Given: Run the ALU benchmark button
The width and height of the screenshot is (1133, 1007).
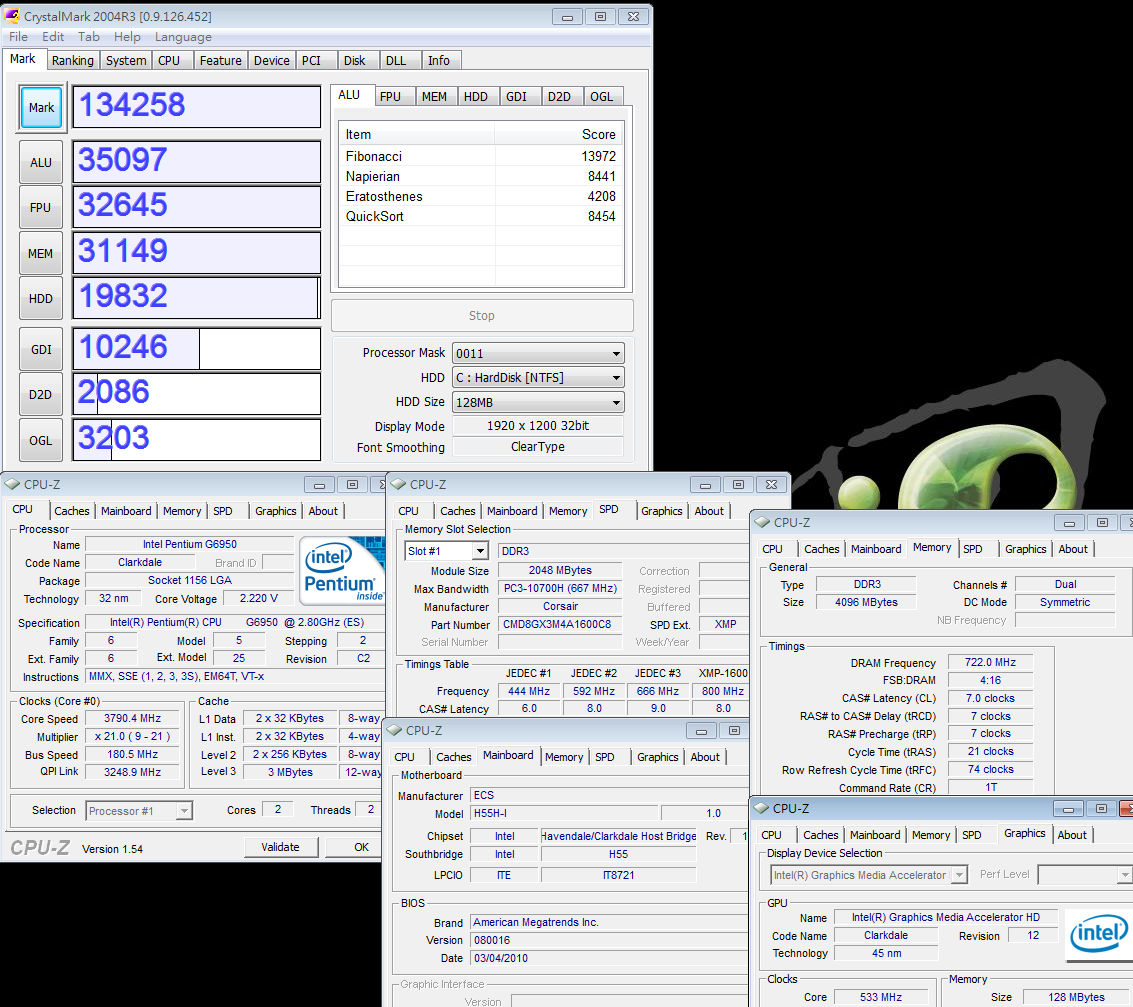Looking at the screenshot, I should pos(41,162).
